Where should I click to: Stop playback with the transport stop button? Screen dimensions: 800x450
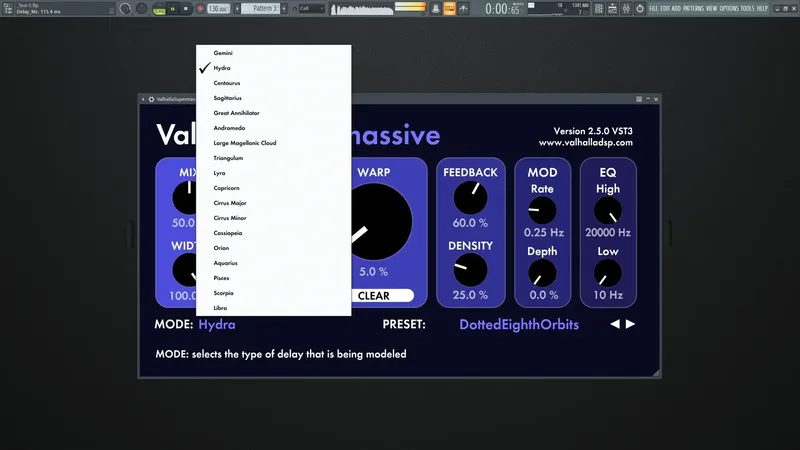point(186,9)
